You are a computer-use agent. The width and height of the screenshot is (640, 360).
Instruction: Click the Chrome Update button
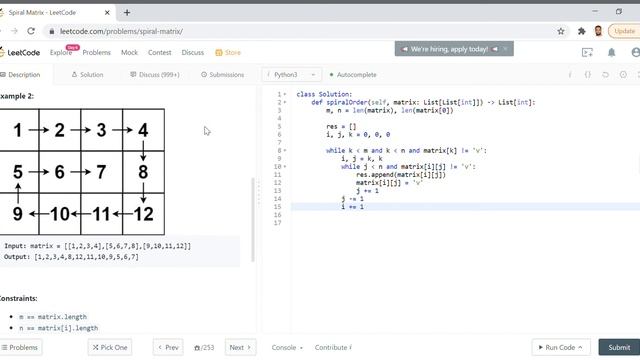click(x=624, y=31)
